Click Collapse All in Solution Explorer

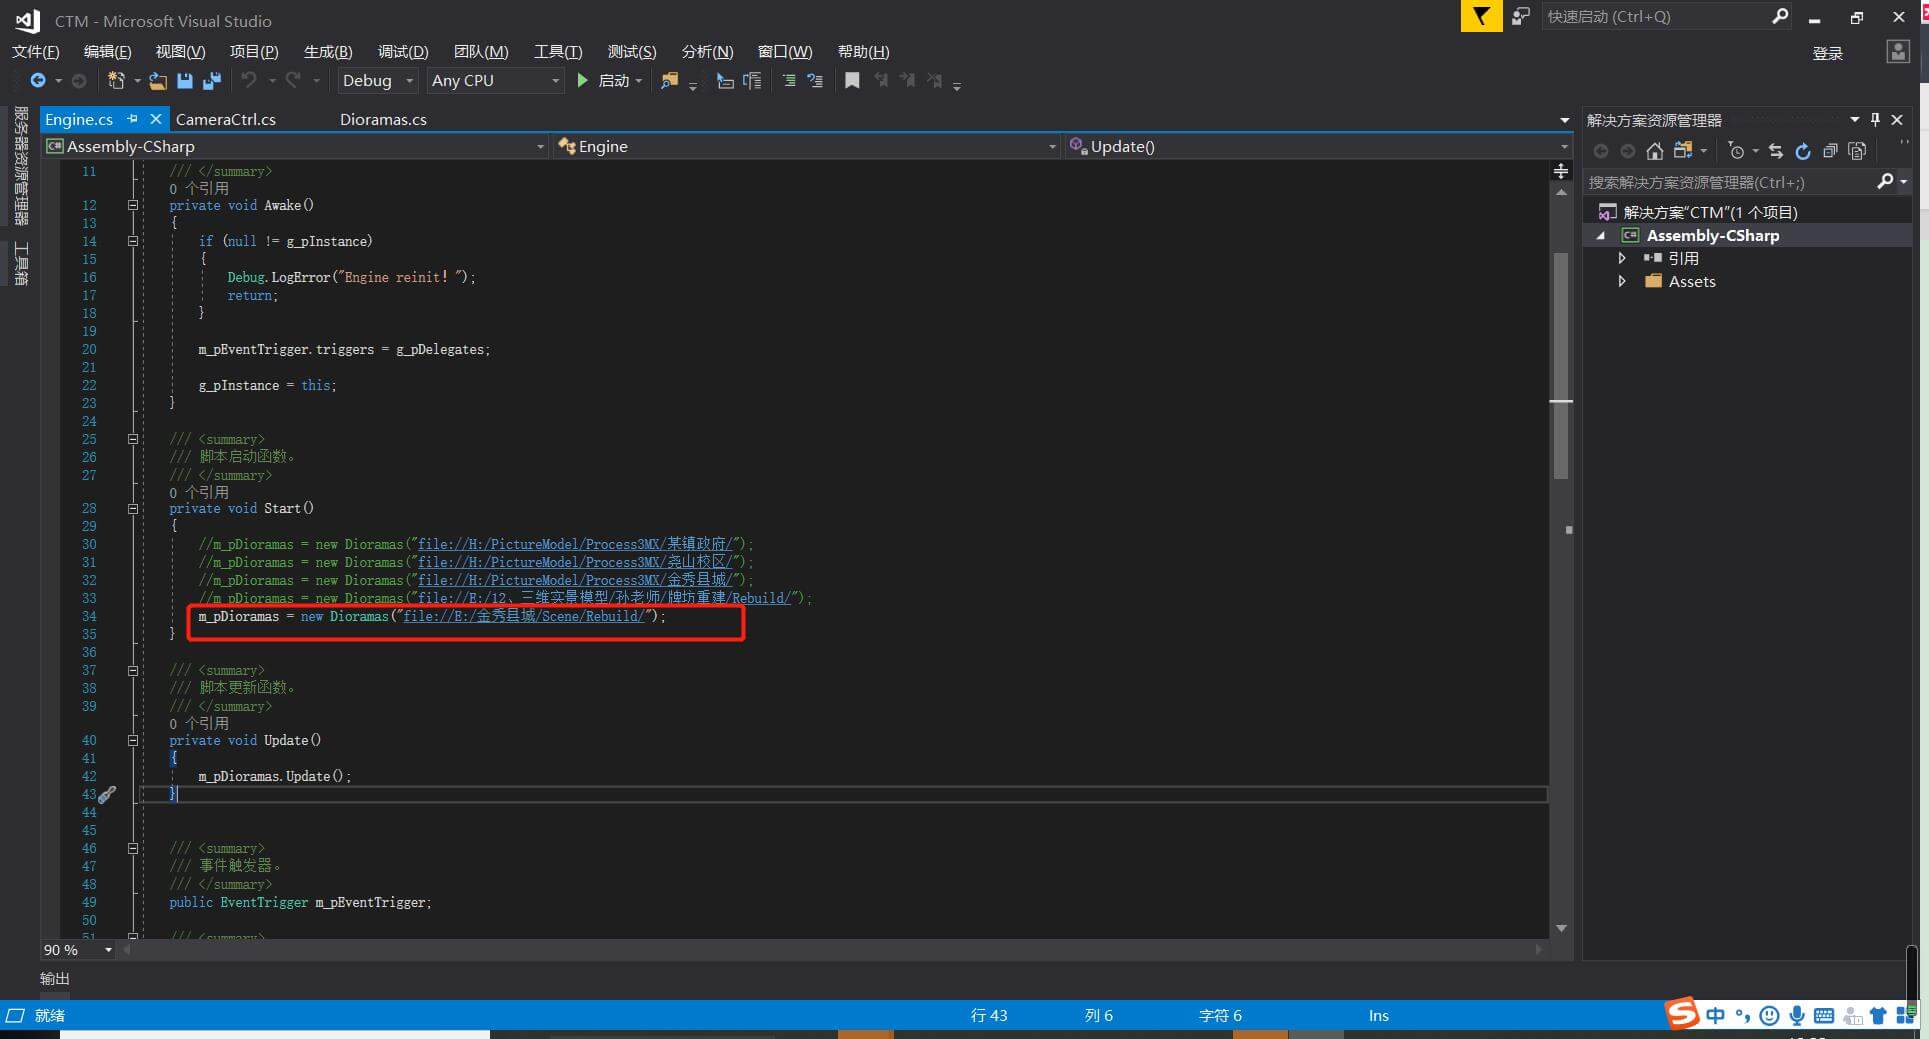[1830, 151]
